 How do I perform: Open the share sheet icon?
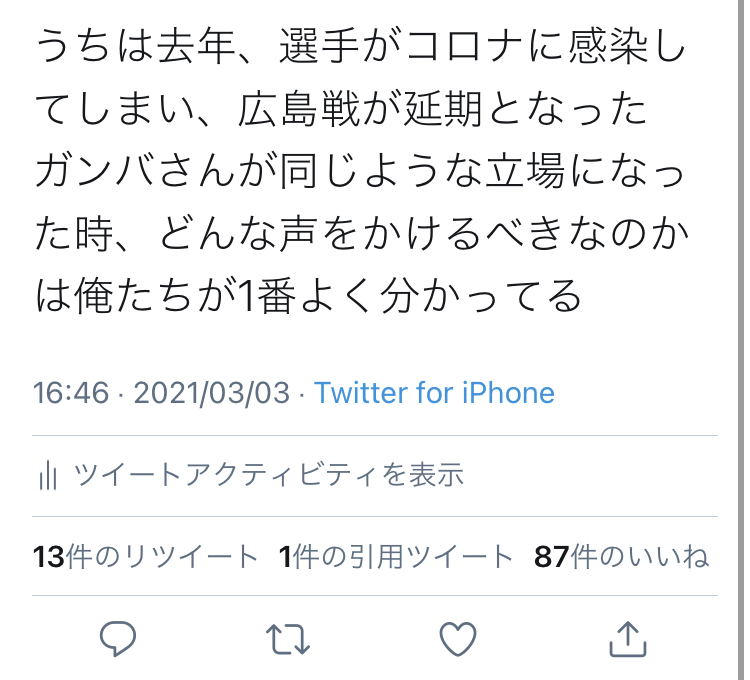pyautogui.click(x=626, y=637)
